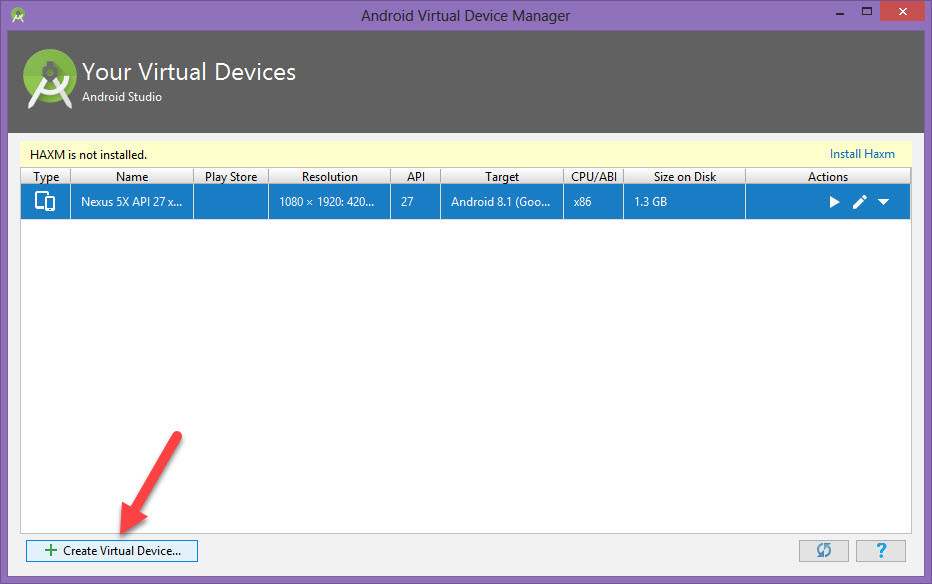Screen dimensions: 932x584
Task: Open more actions dropdown arrow for Nexus 5X
Action: click(883, 202)
